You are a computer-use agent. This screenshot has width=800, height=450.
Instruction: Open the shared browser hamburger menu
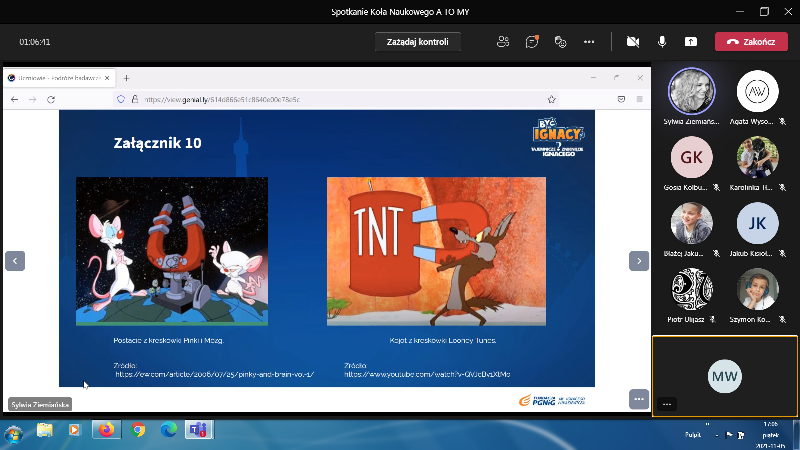[639, 99]
